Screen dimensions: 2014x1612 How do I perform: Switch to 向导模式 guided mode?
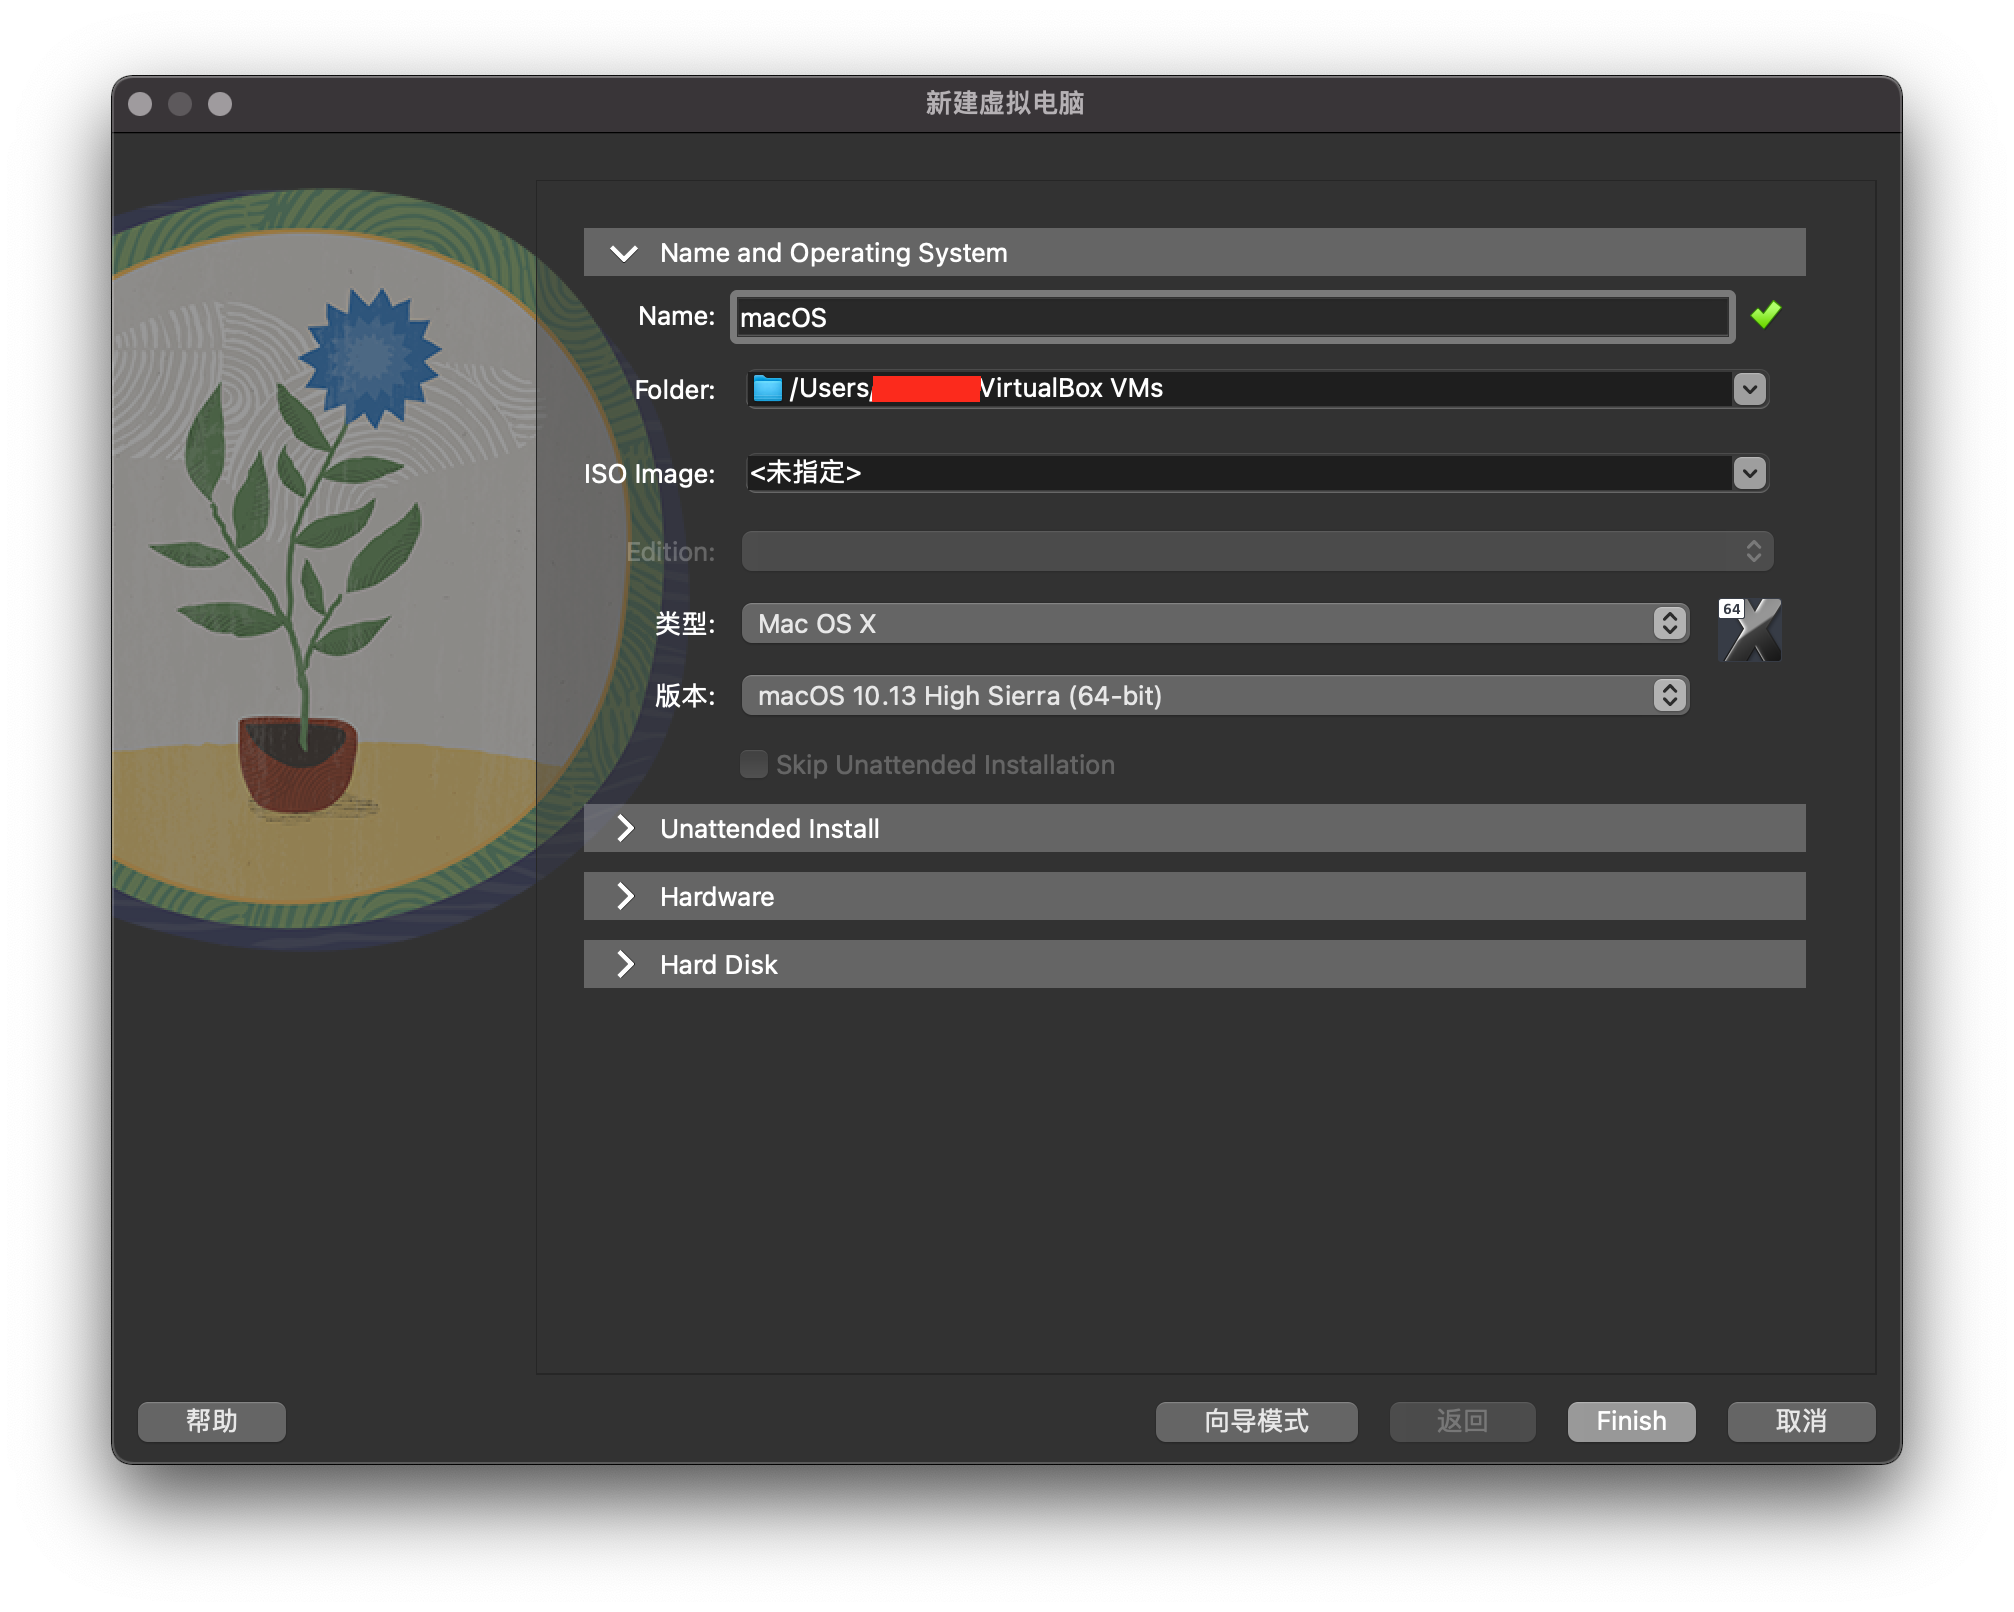1256,1421
